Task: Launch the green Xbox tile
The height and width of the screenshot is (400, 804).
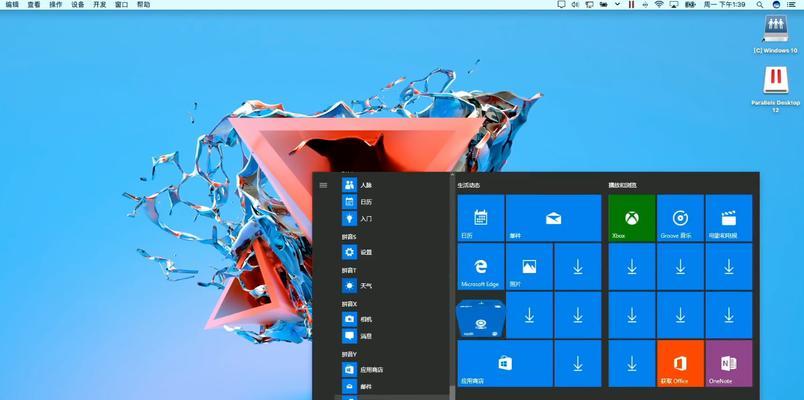Action: coord(632,218)
